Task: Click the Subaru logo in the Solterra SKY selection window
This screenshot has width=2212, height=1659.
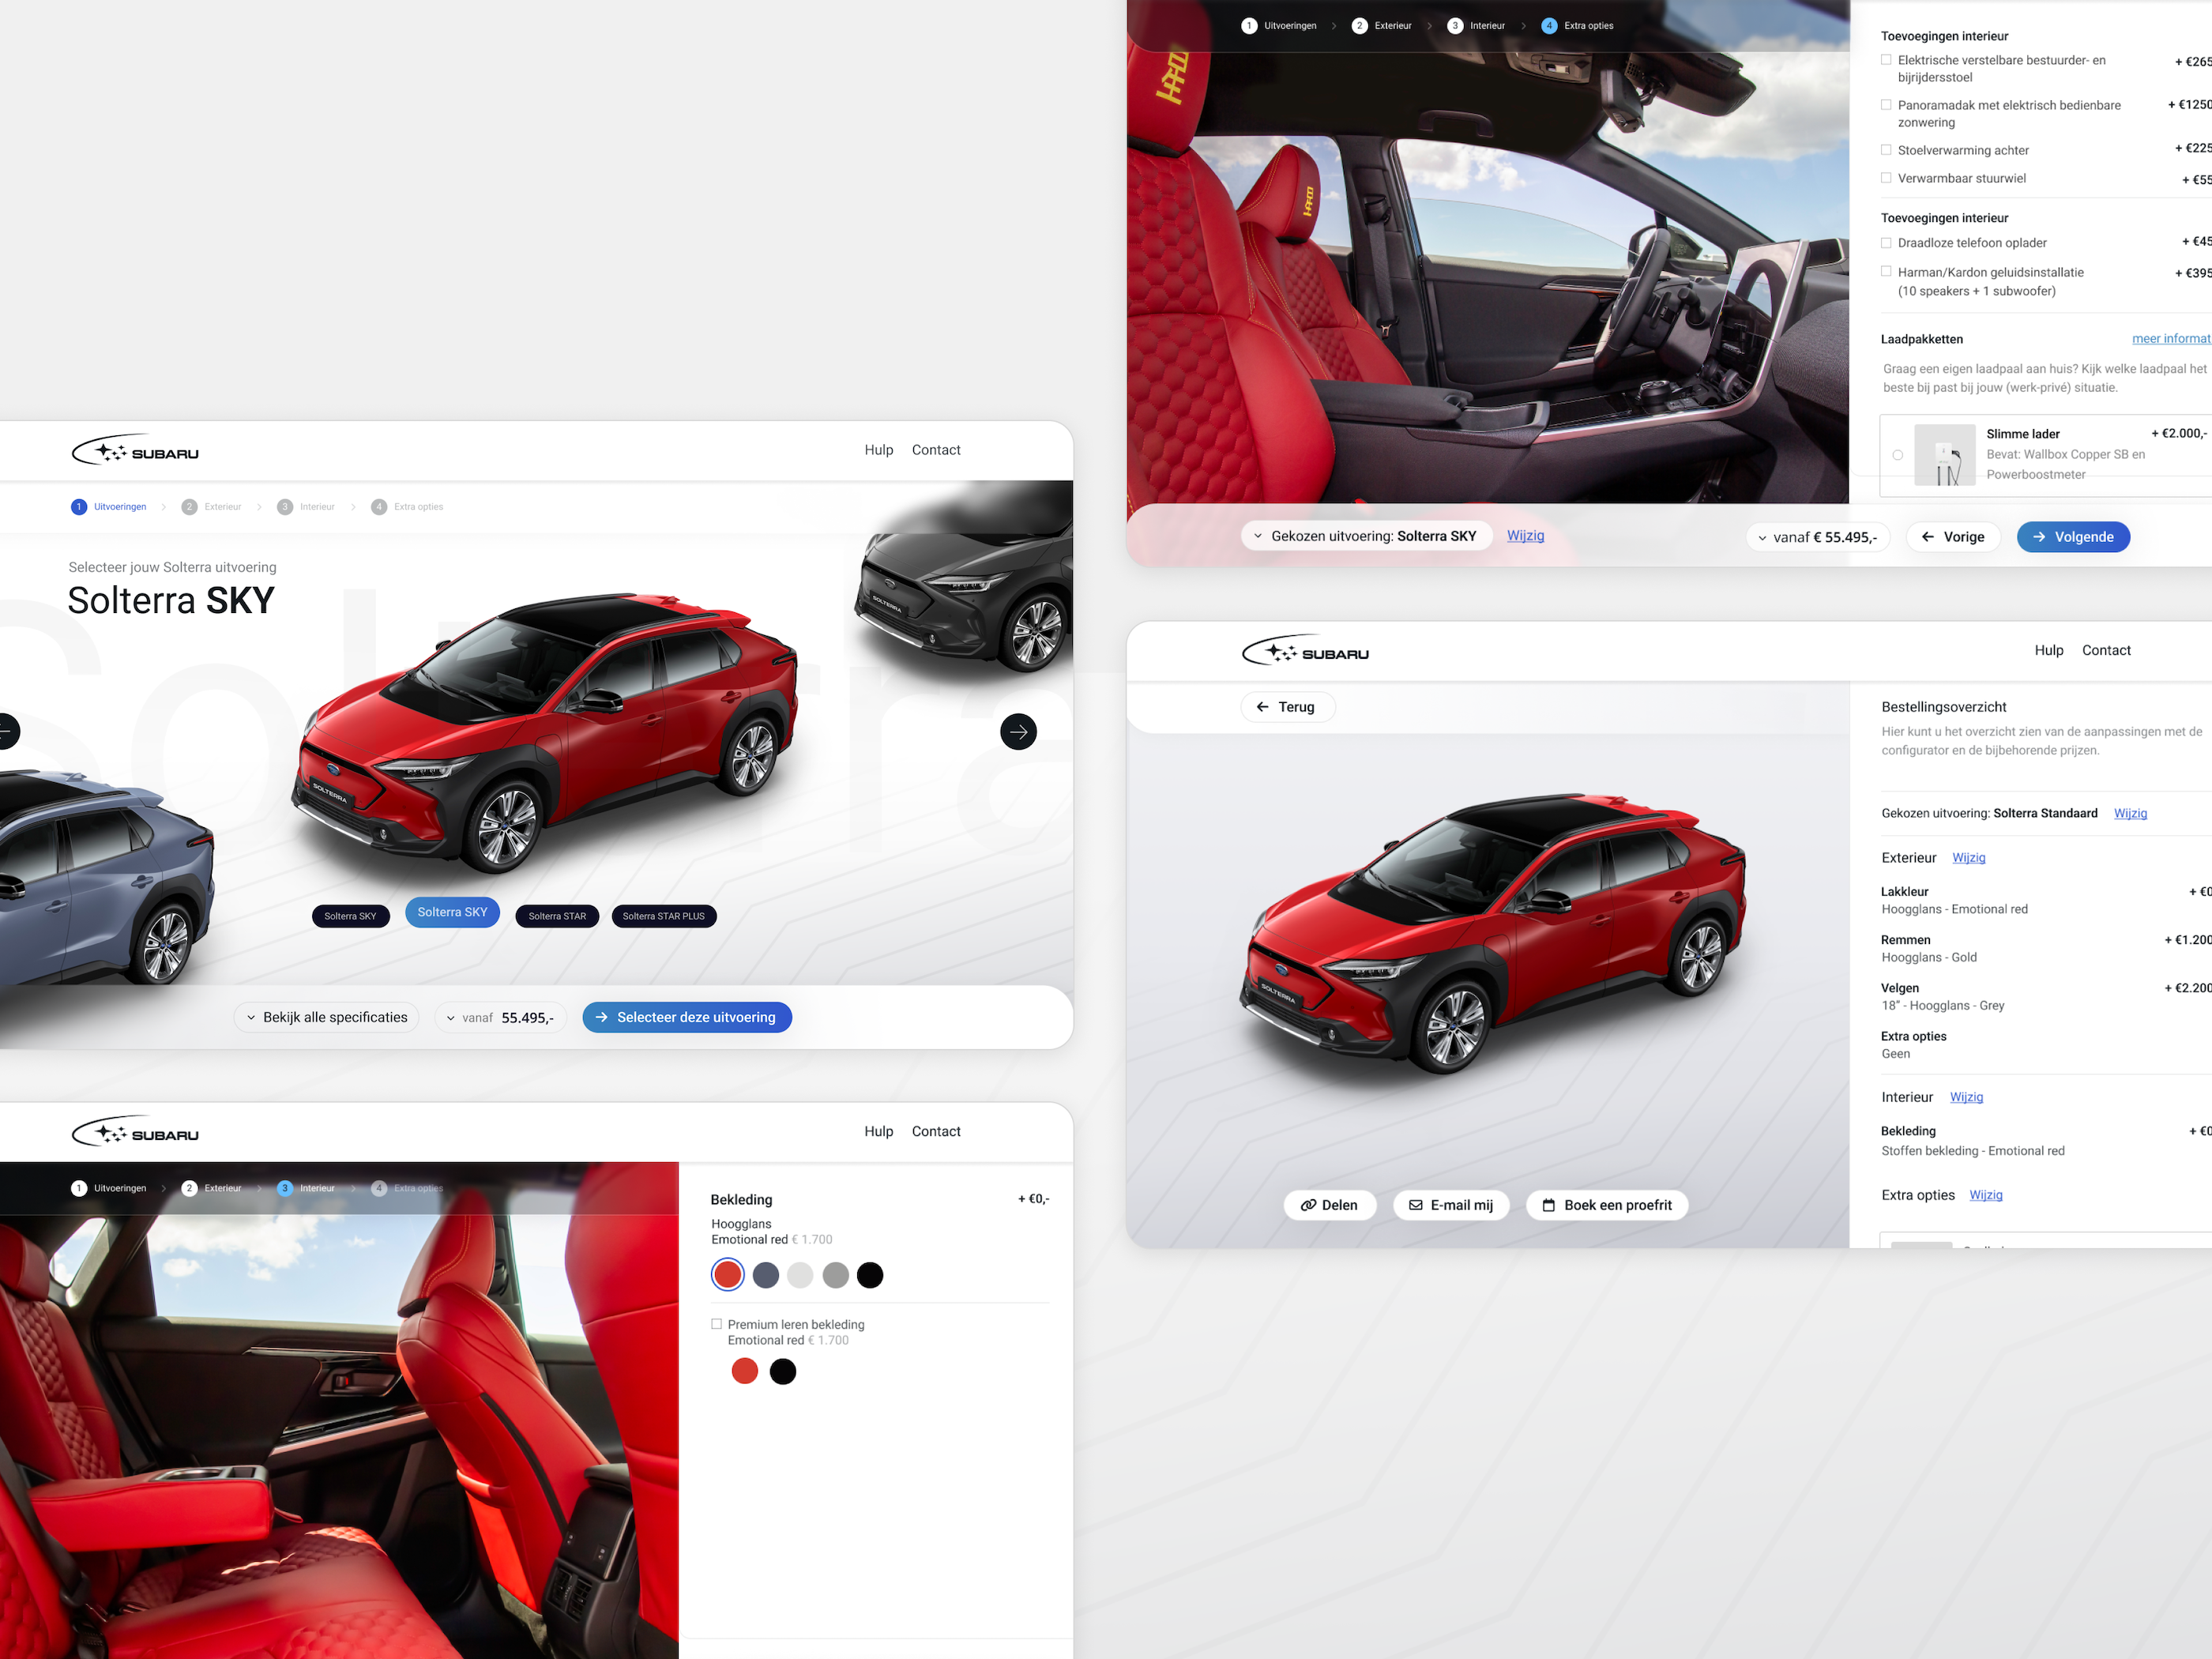Action: 135,452
